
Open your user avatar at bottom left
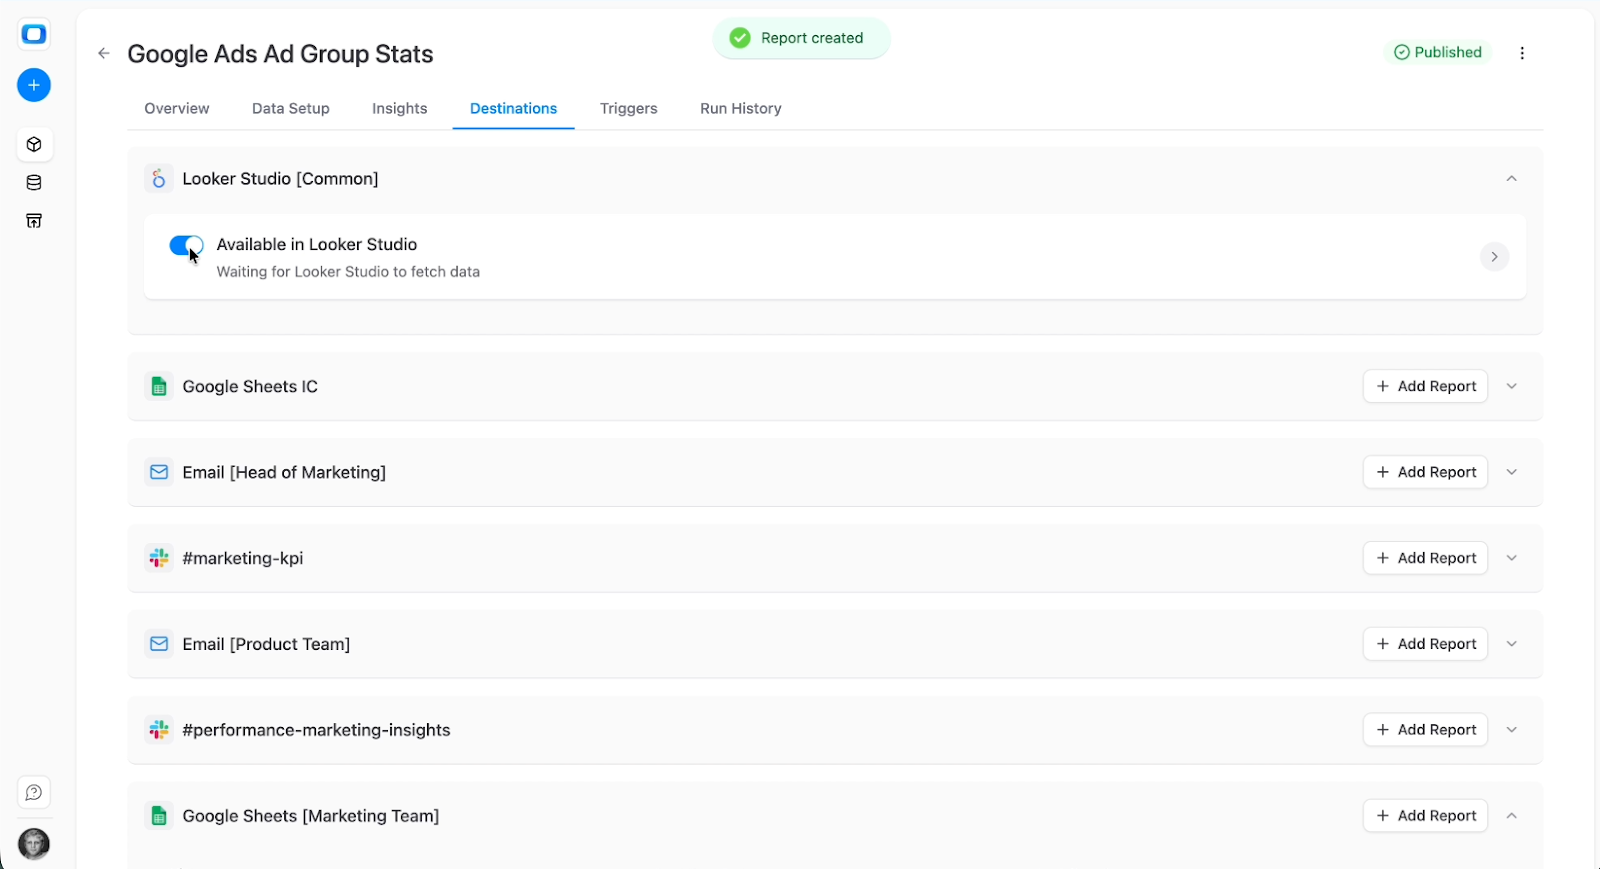point(33,844)
